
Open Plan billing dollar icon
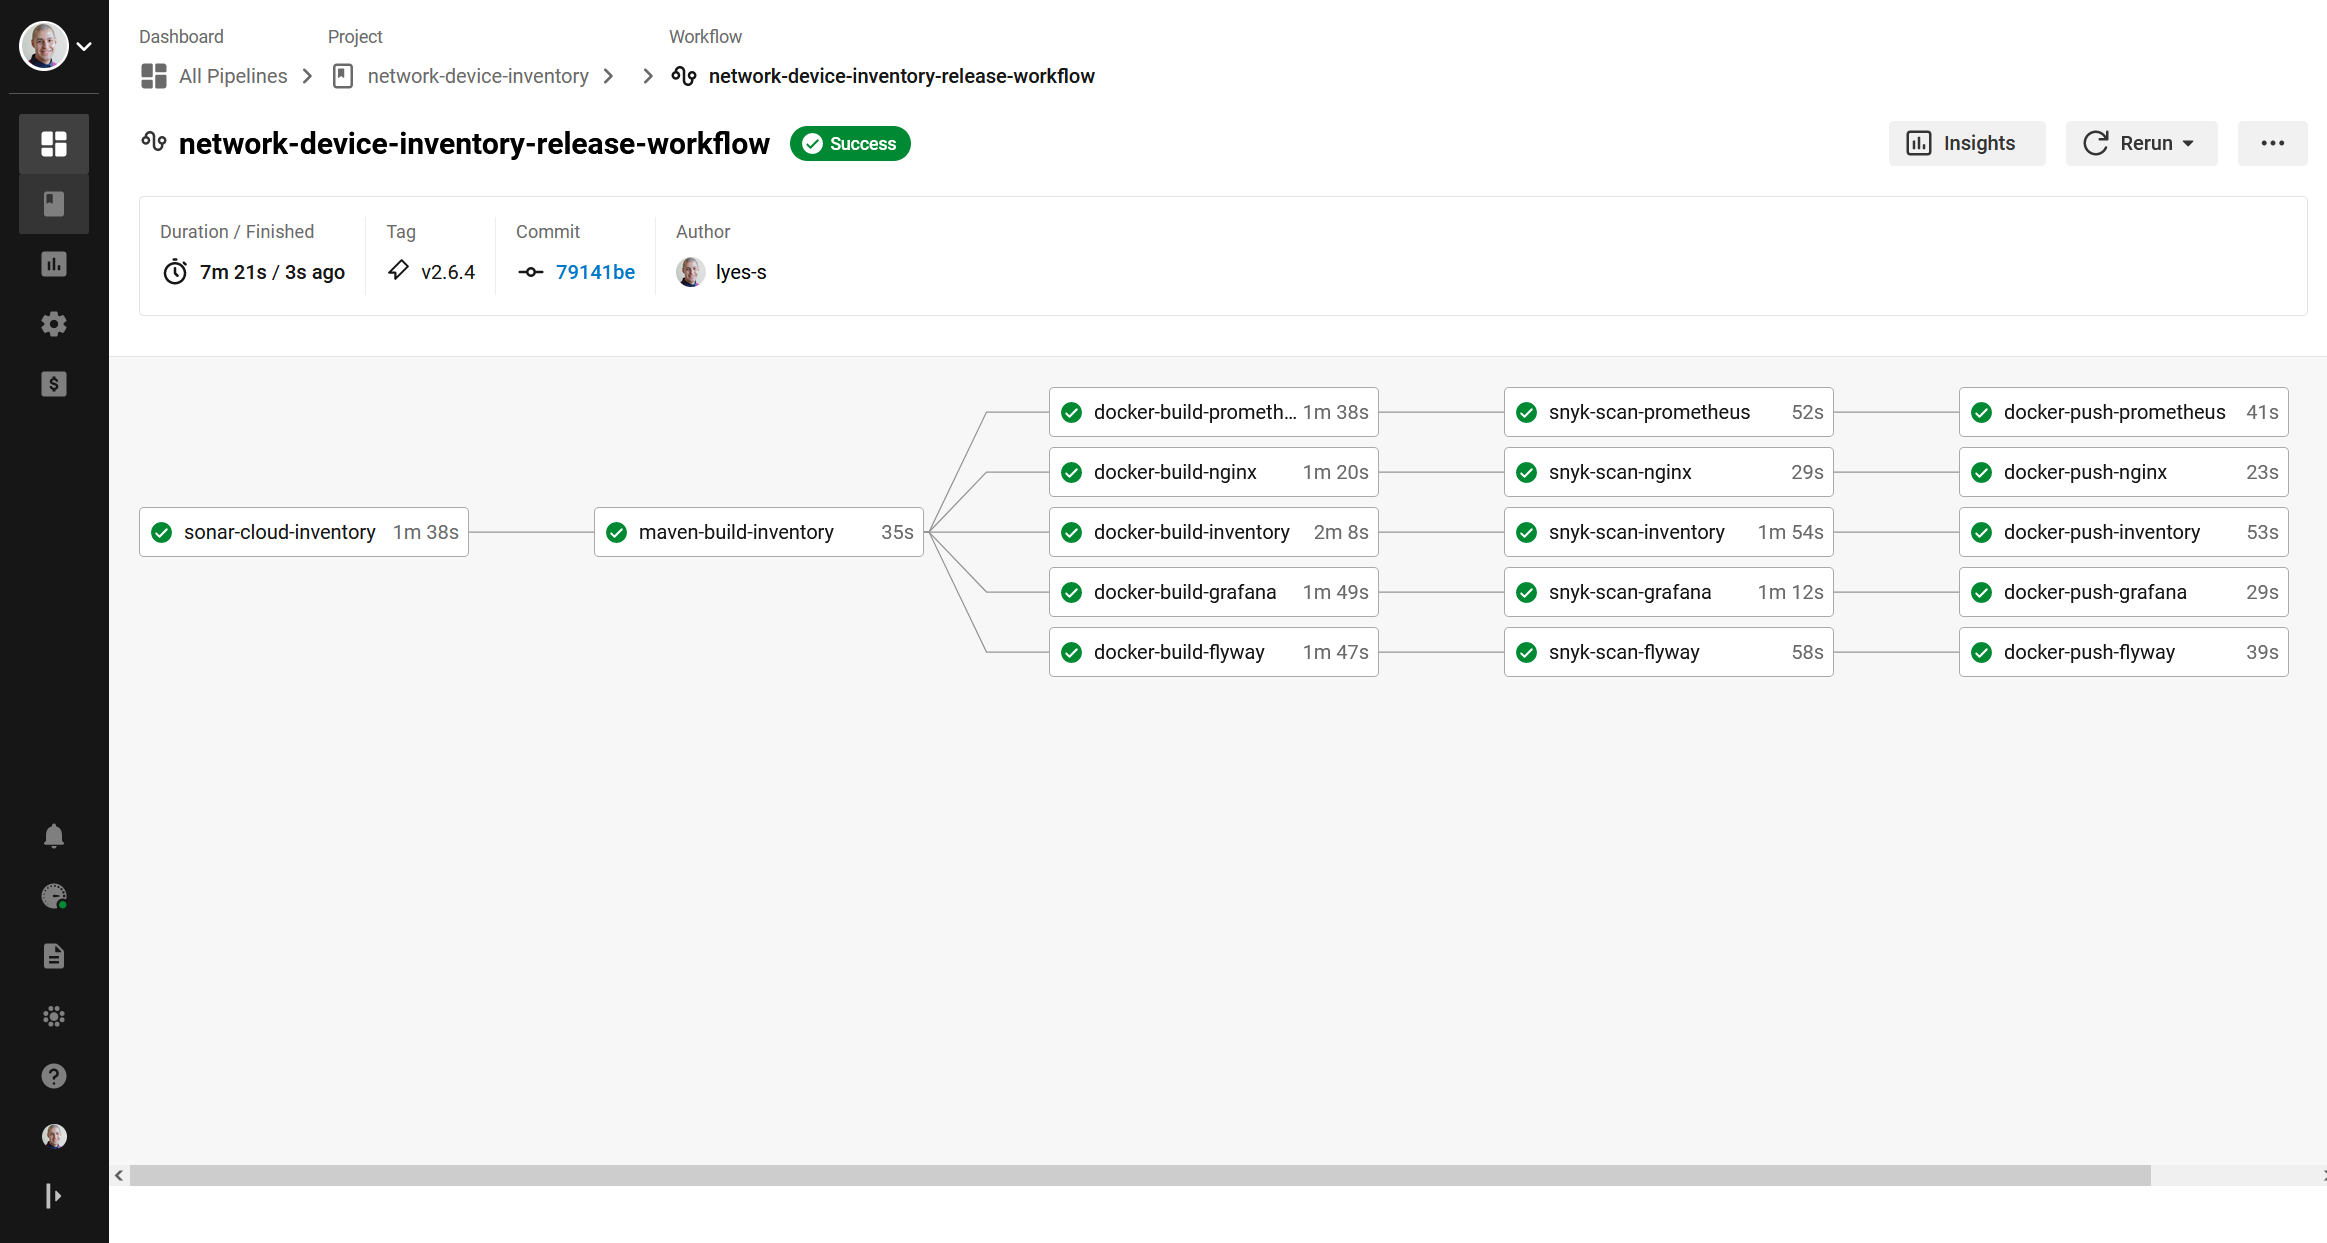54,384
